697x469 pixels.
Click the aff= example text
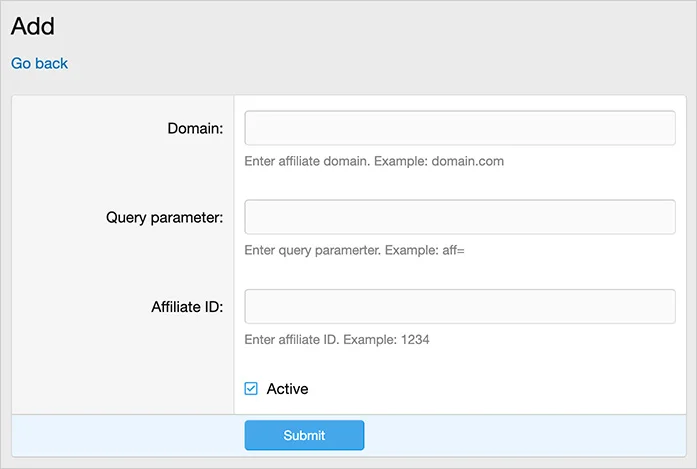tap(453, 250)
